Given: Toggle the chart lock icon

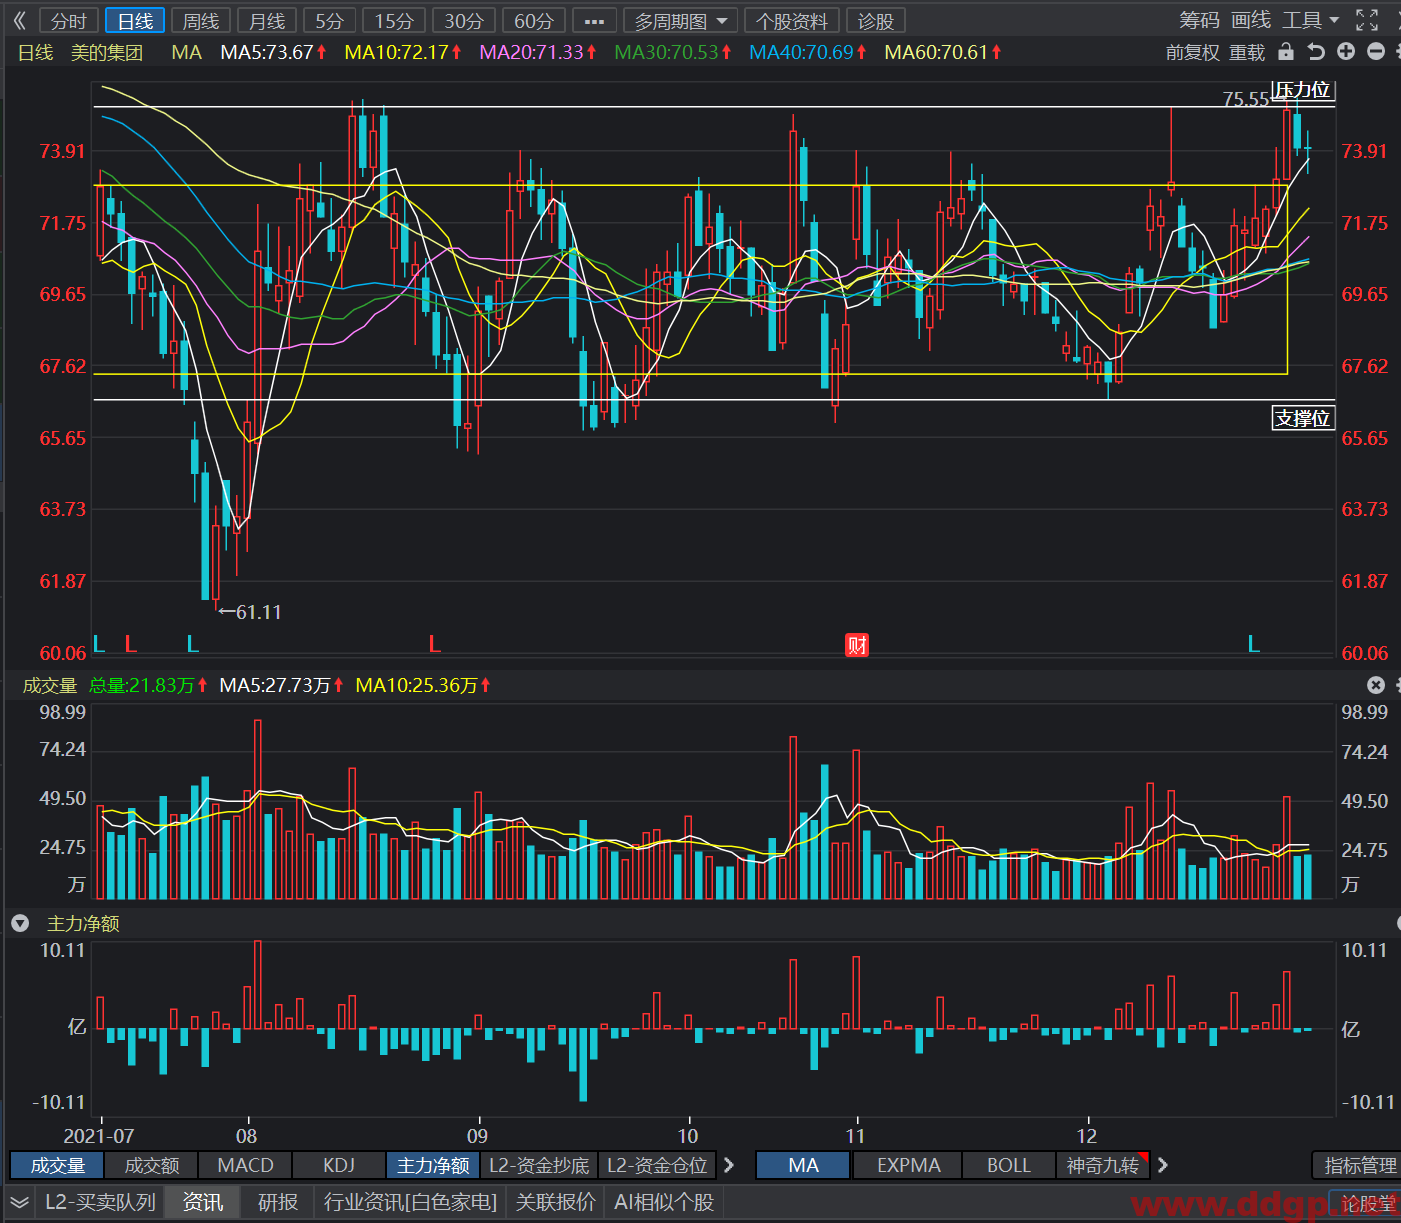Looking at the screenshot, I should pyautogui.click(x=1286, y=52).
